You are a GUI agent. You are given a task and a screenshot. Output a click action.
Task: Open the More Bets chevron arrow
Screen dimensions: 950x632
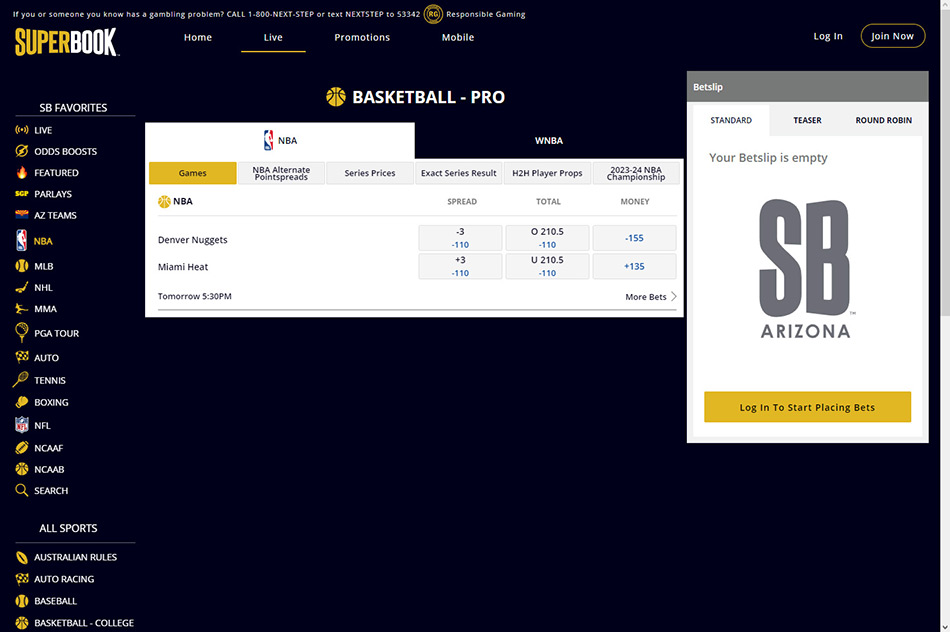coord(674,296)
